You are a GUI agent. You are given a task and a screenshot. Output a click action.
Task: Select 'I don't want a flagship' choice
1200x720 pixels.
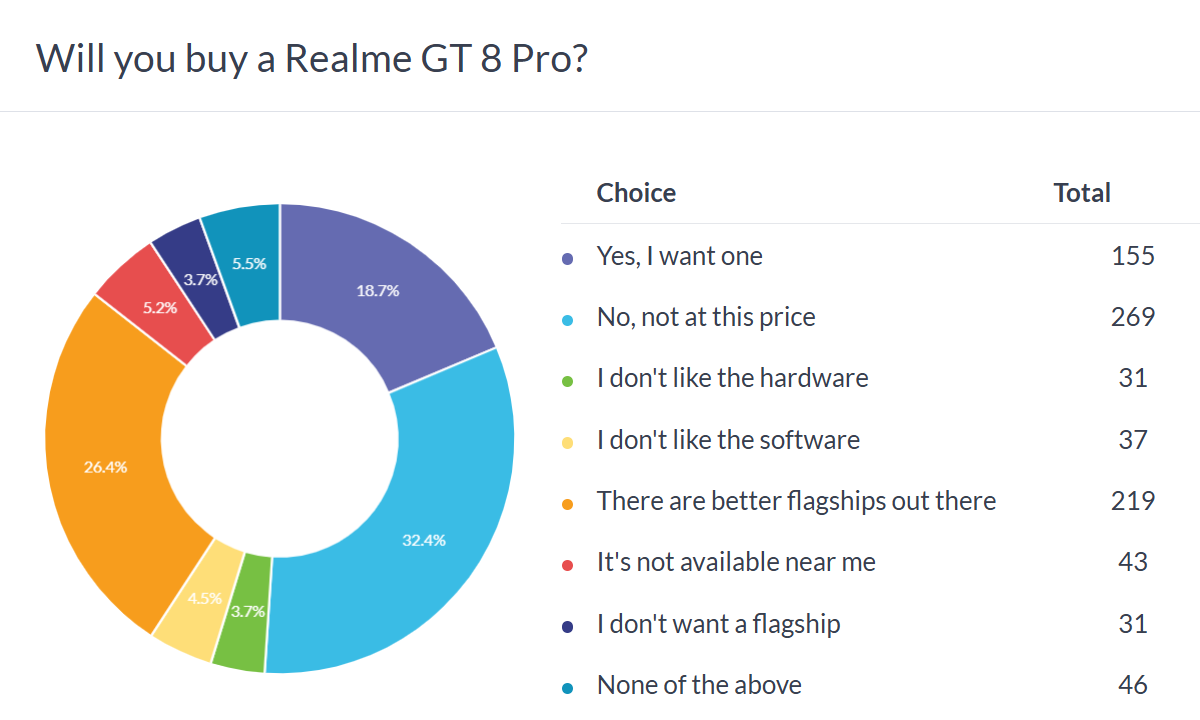(718, 625)
